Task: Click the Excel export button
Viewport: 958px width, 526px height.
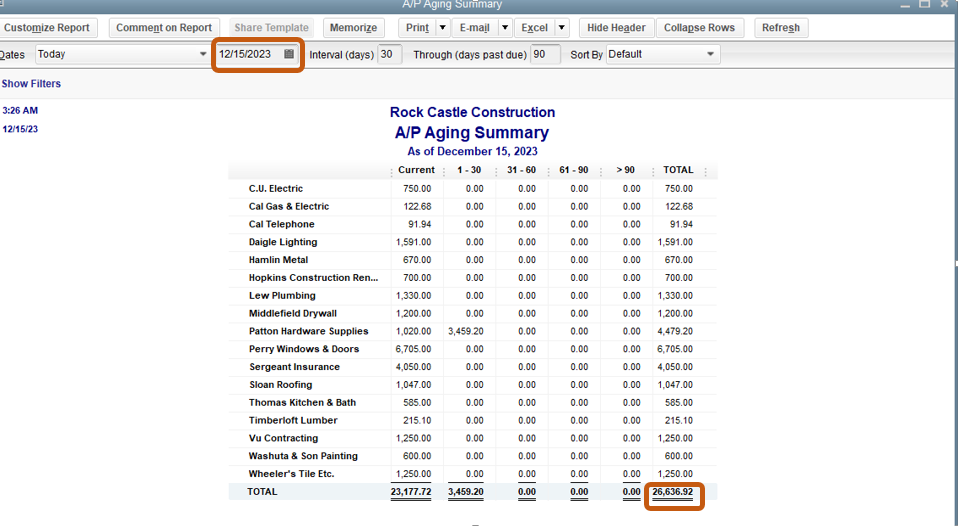Action: (534, 28)
